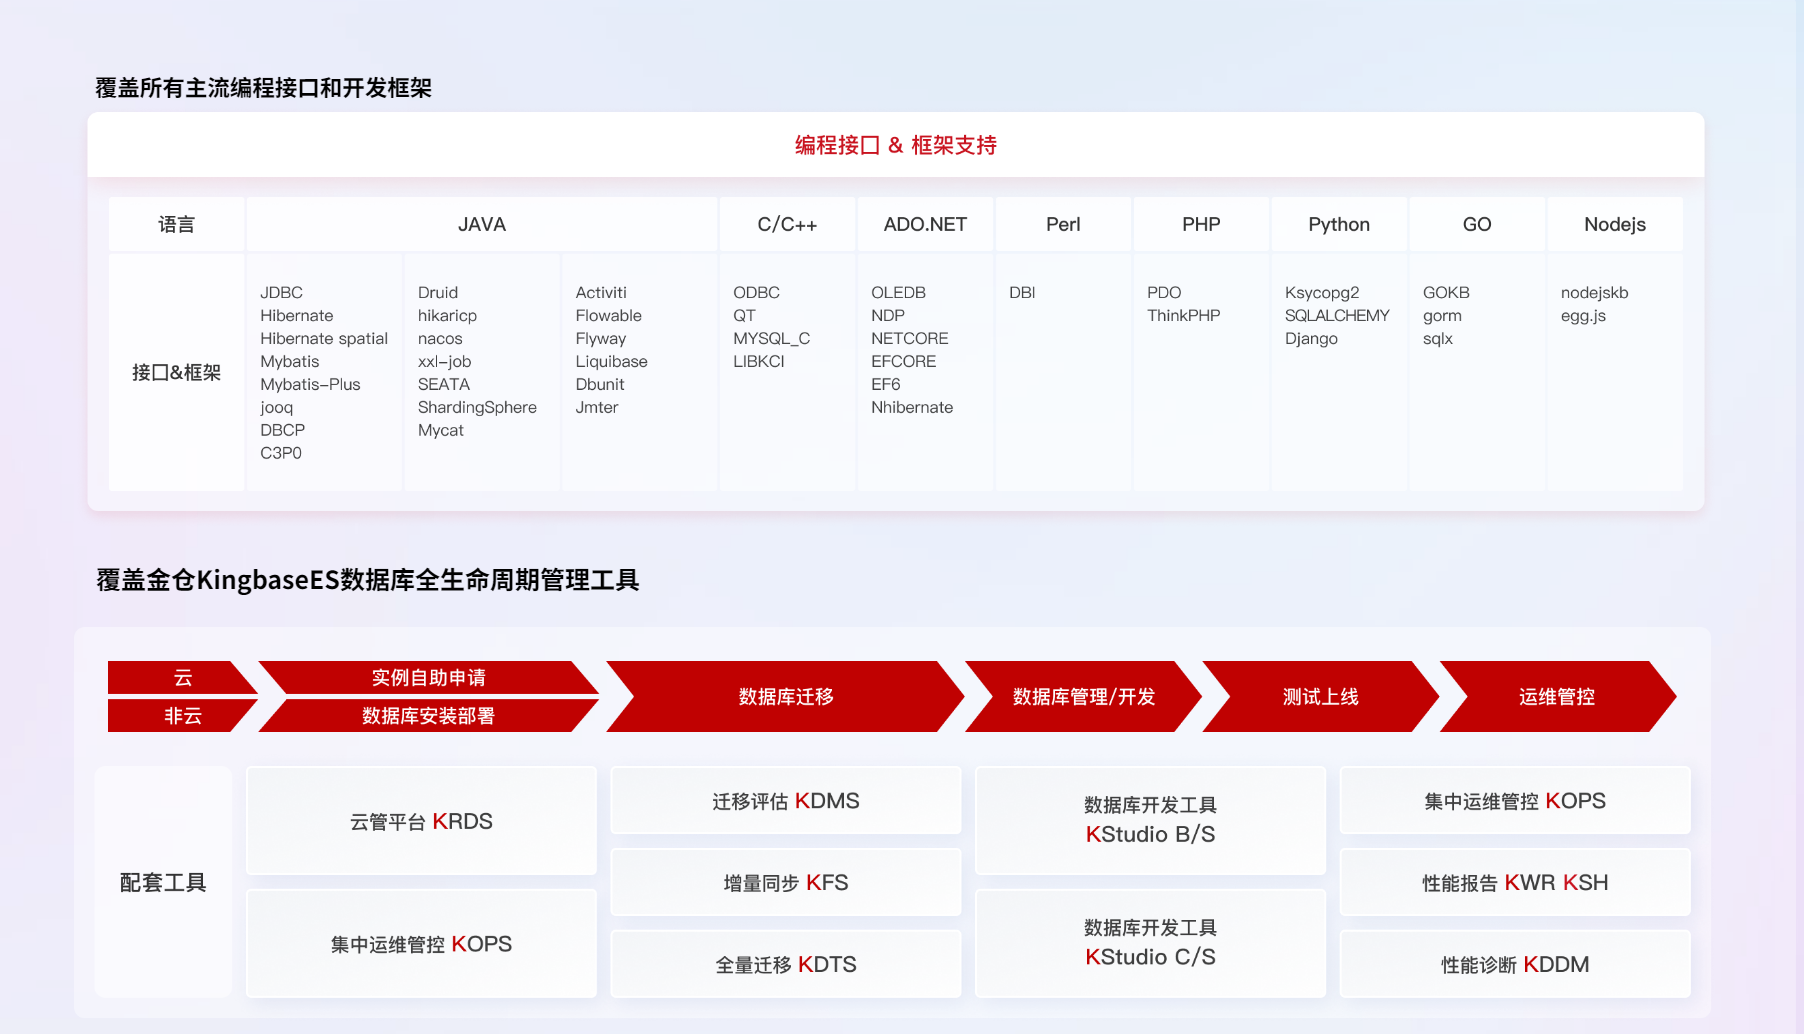Click the 'Hibernate spatial' entry

[x=324, y=338]
